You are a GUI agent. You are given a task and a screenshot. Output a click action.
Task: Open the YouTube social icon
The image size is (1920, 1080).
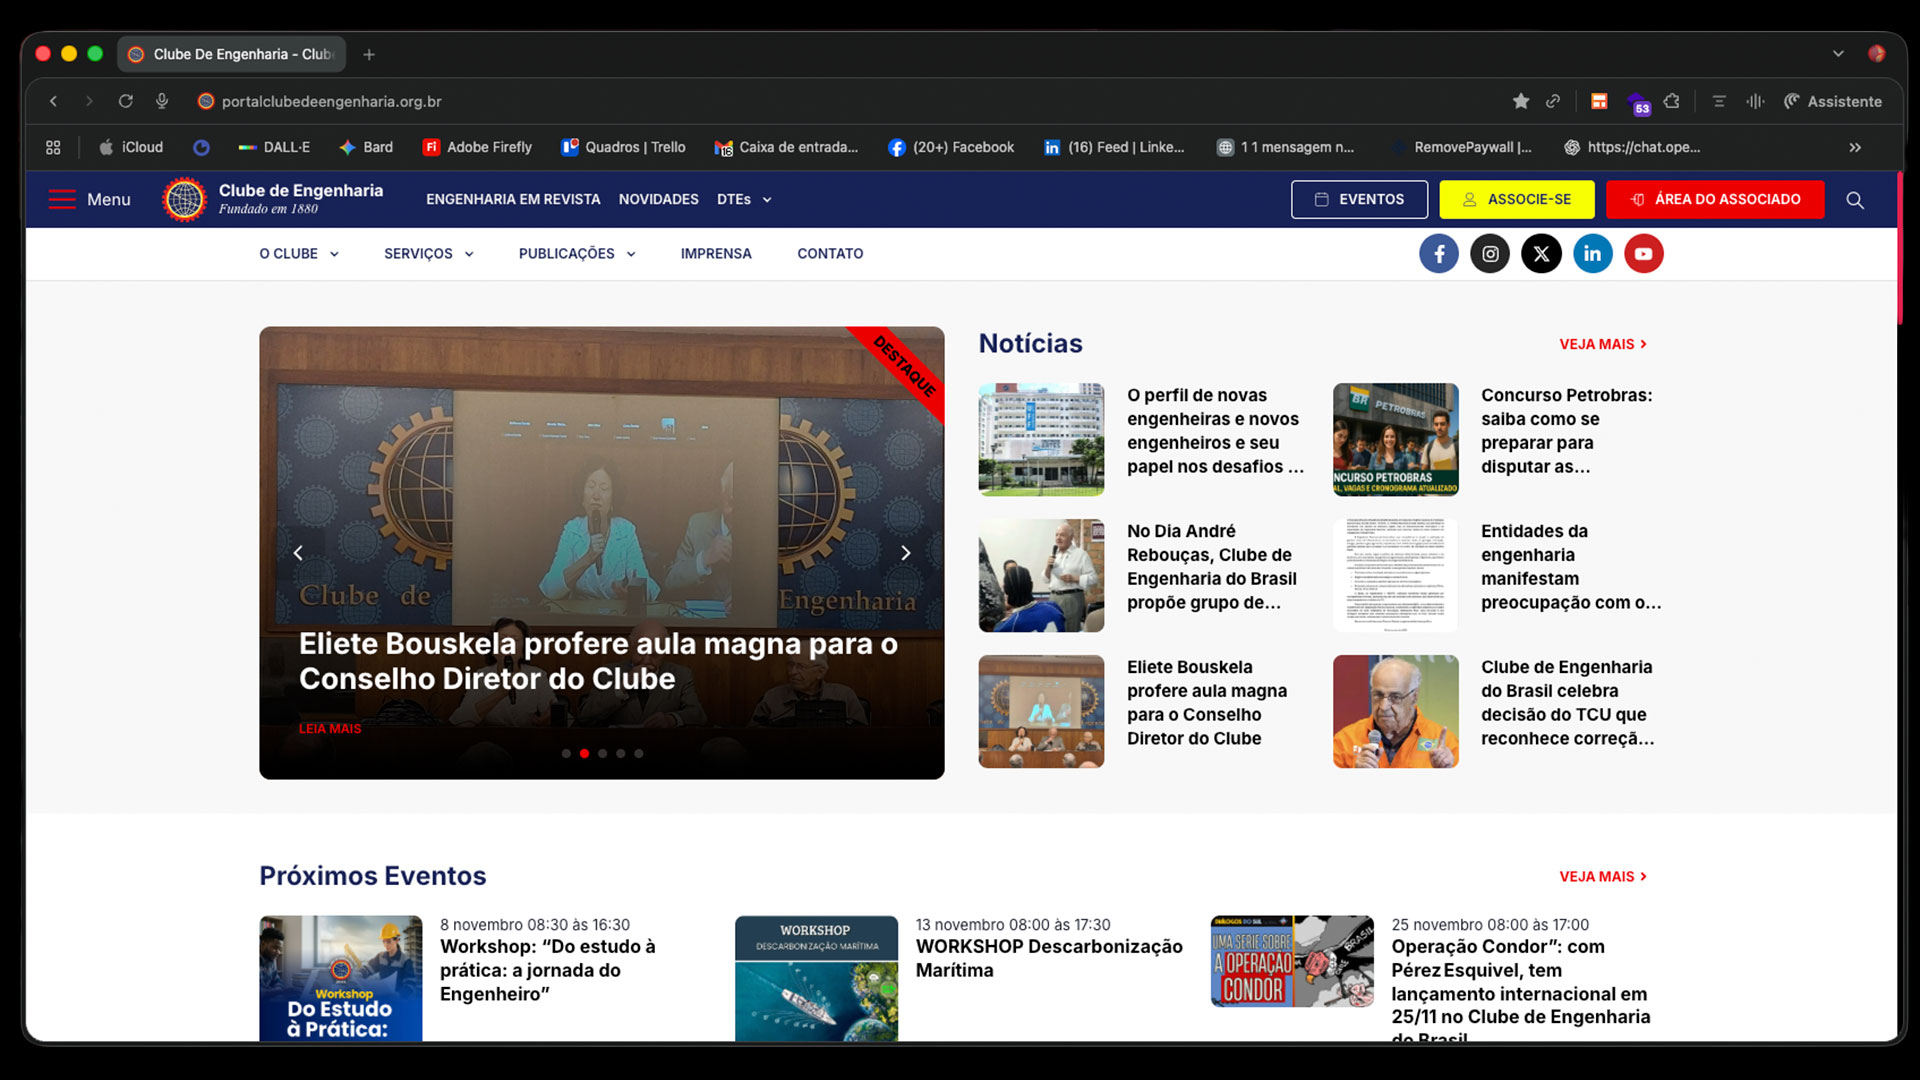point(1643,254)
